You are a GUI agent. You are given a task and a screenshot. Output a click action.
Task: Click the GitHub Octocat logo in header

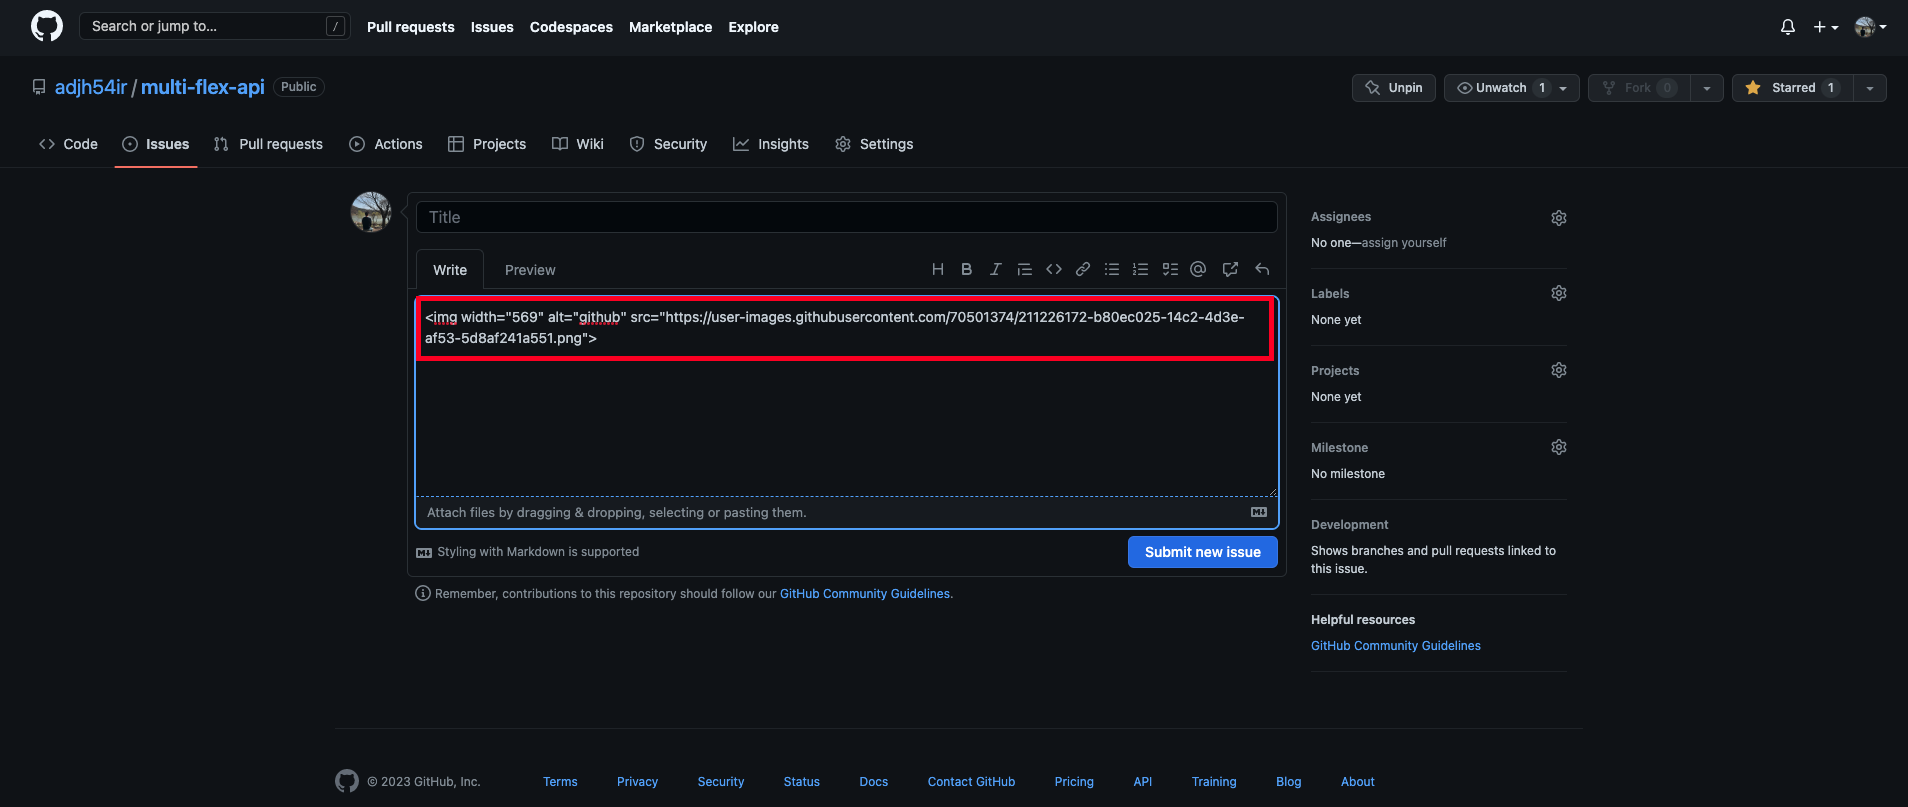click(x=47, y=26)
